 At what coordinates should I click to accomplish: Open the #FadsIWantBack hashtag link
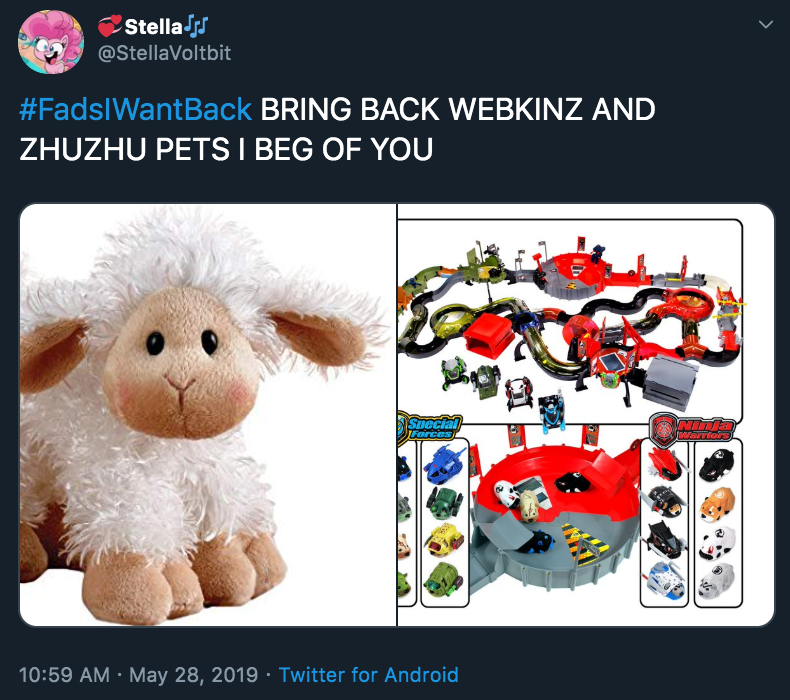click(136, 109)
